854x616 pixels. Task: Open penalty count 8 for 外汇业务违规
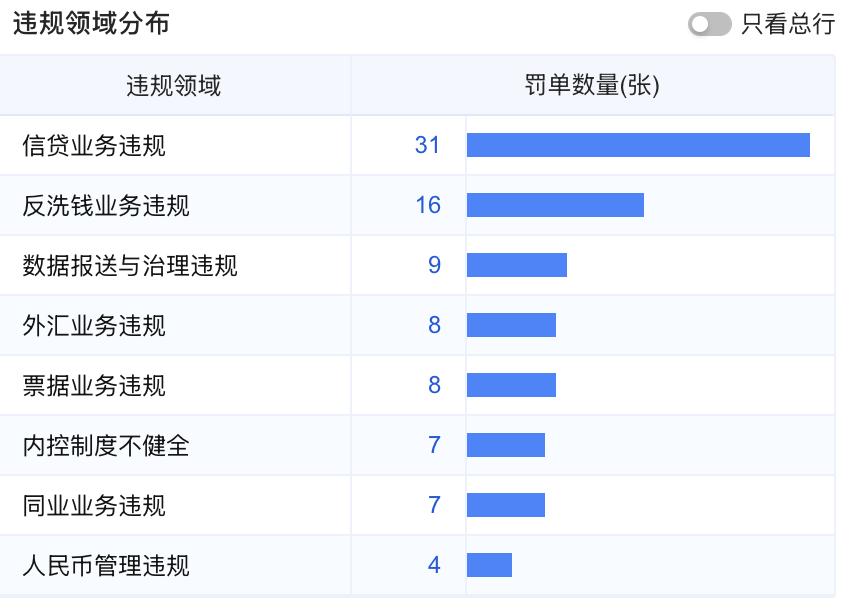(x=434, y=325)
